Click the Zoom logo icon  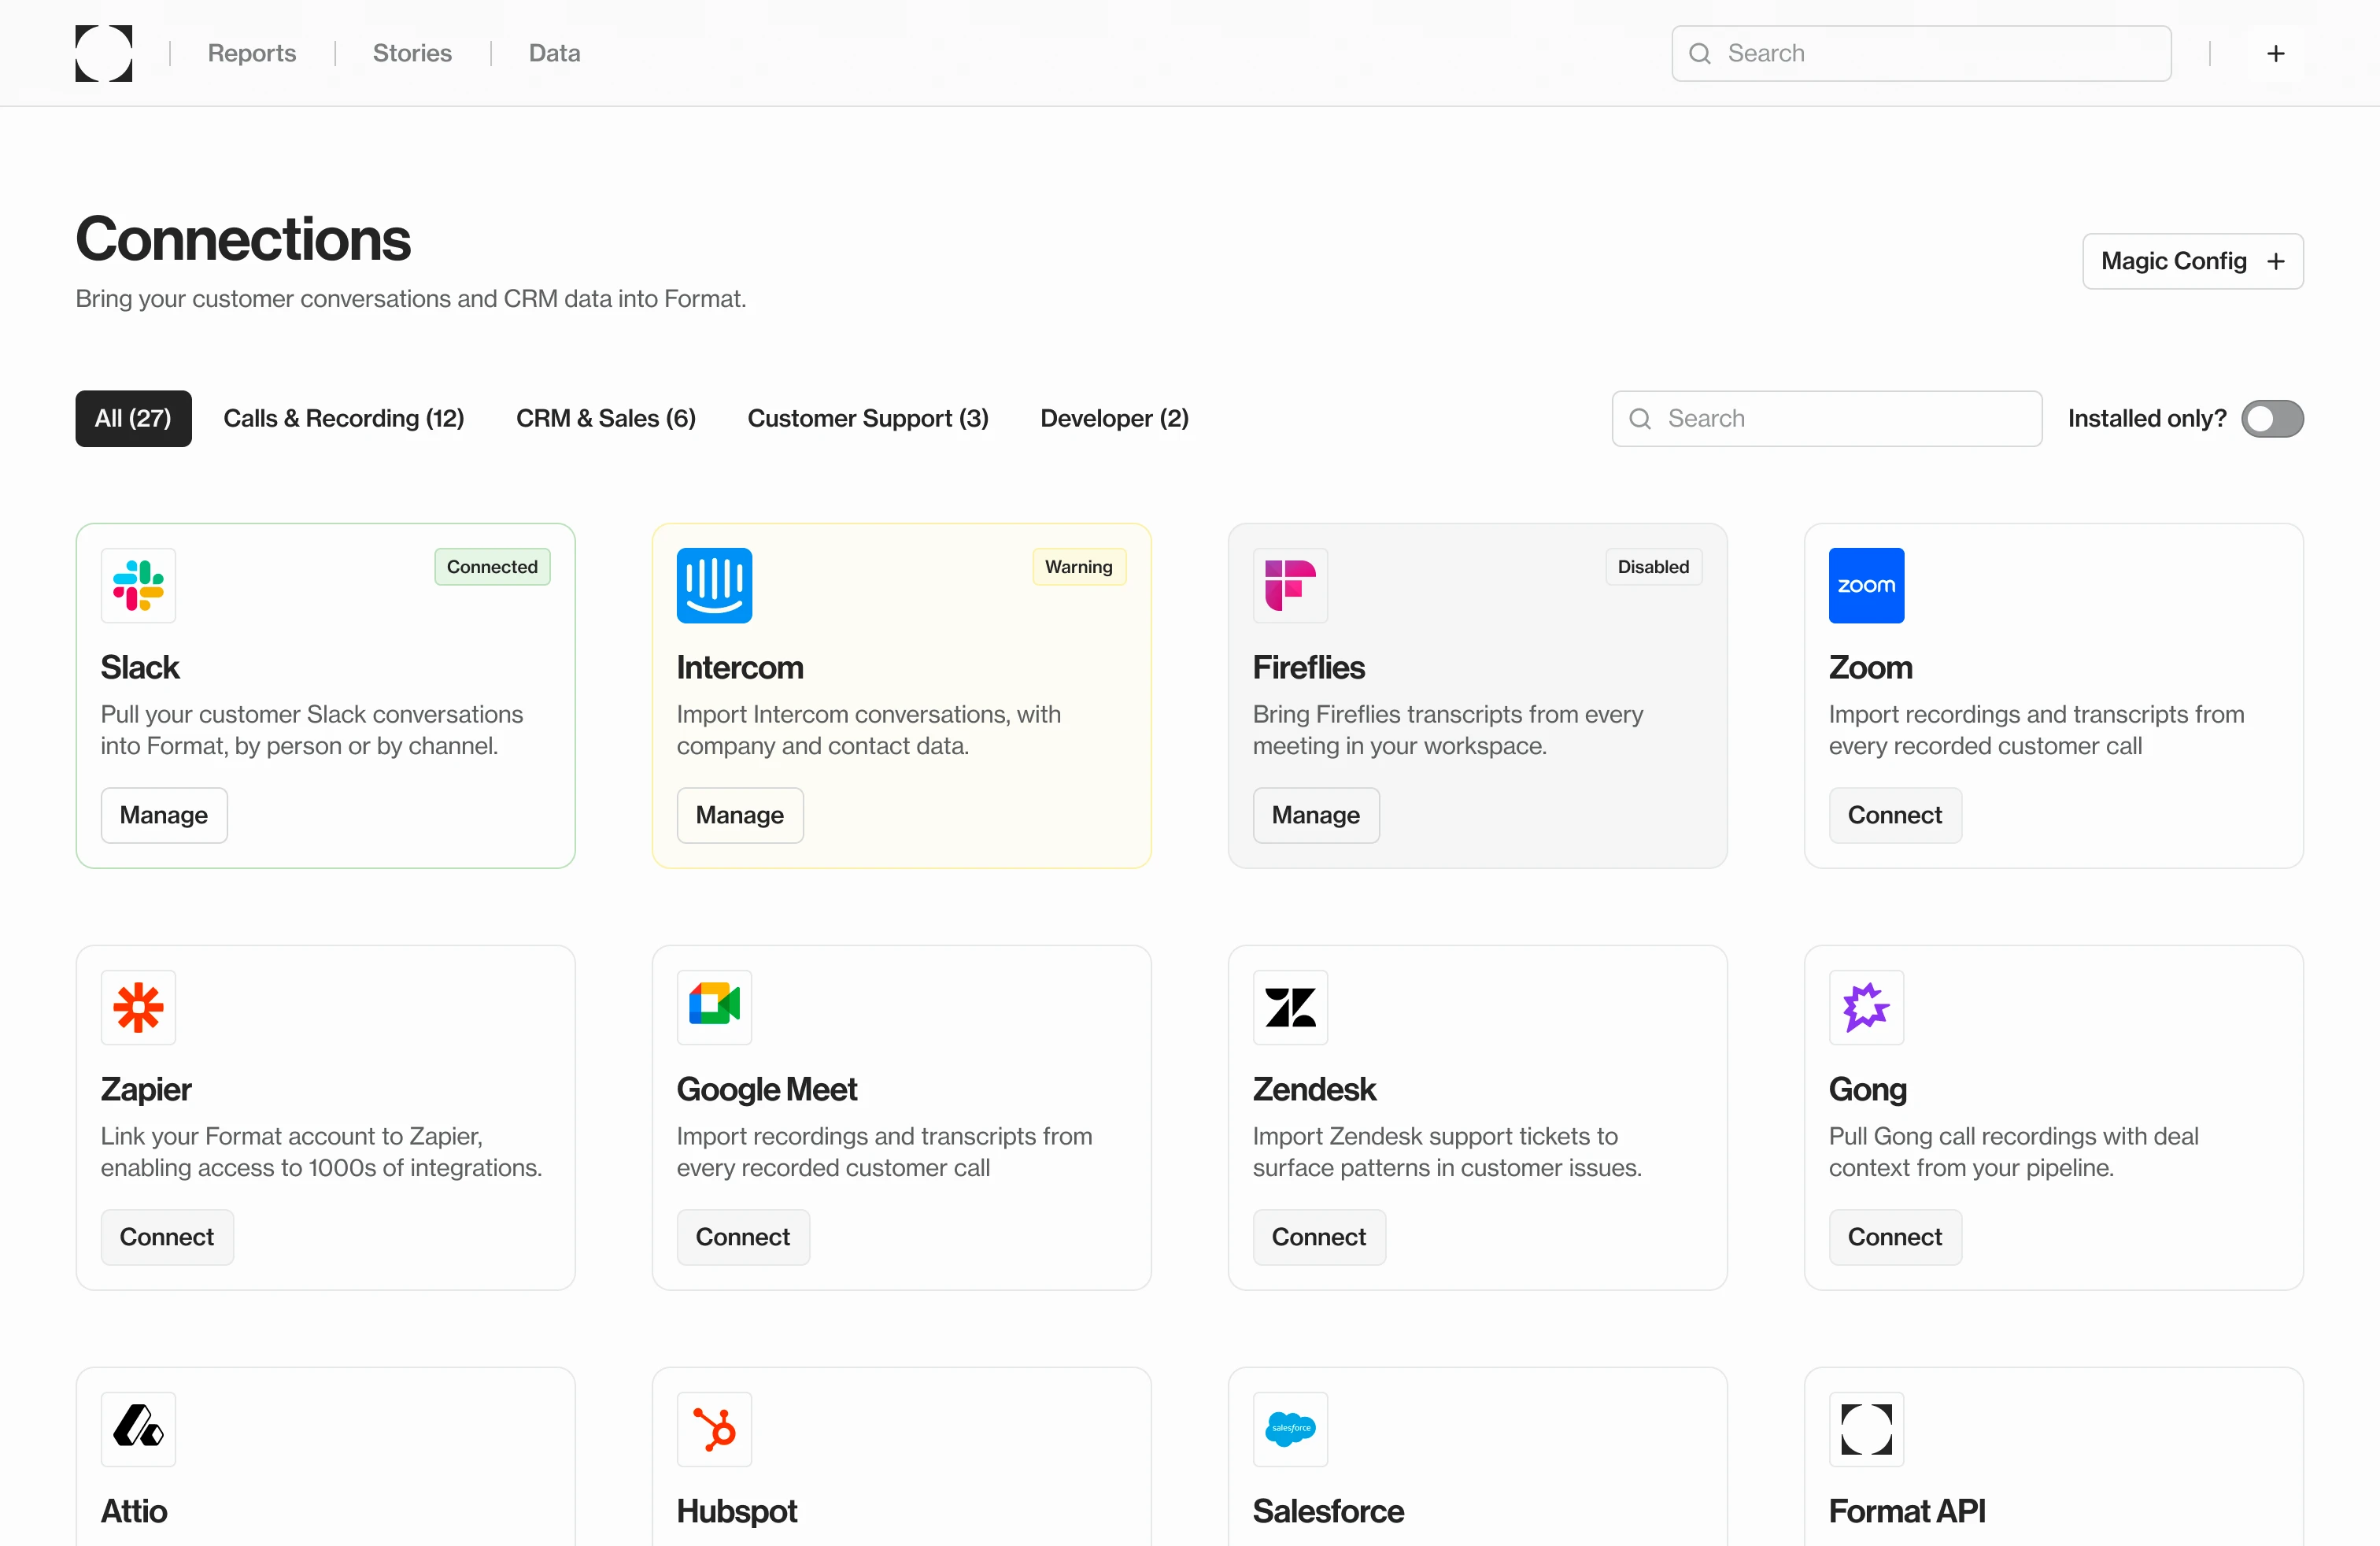click(x=1866, y=585)
